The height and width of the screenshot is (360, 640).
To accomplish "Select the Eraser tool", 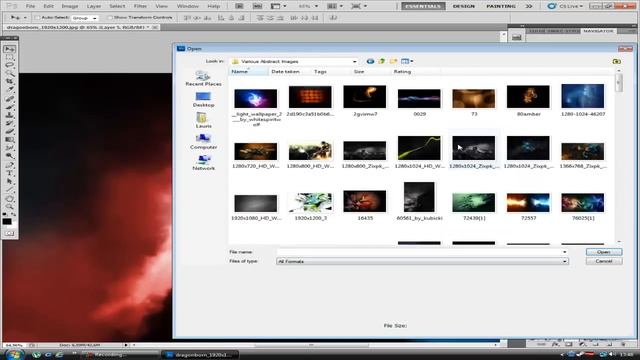I will click(x=9, y=131).
